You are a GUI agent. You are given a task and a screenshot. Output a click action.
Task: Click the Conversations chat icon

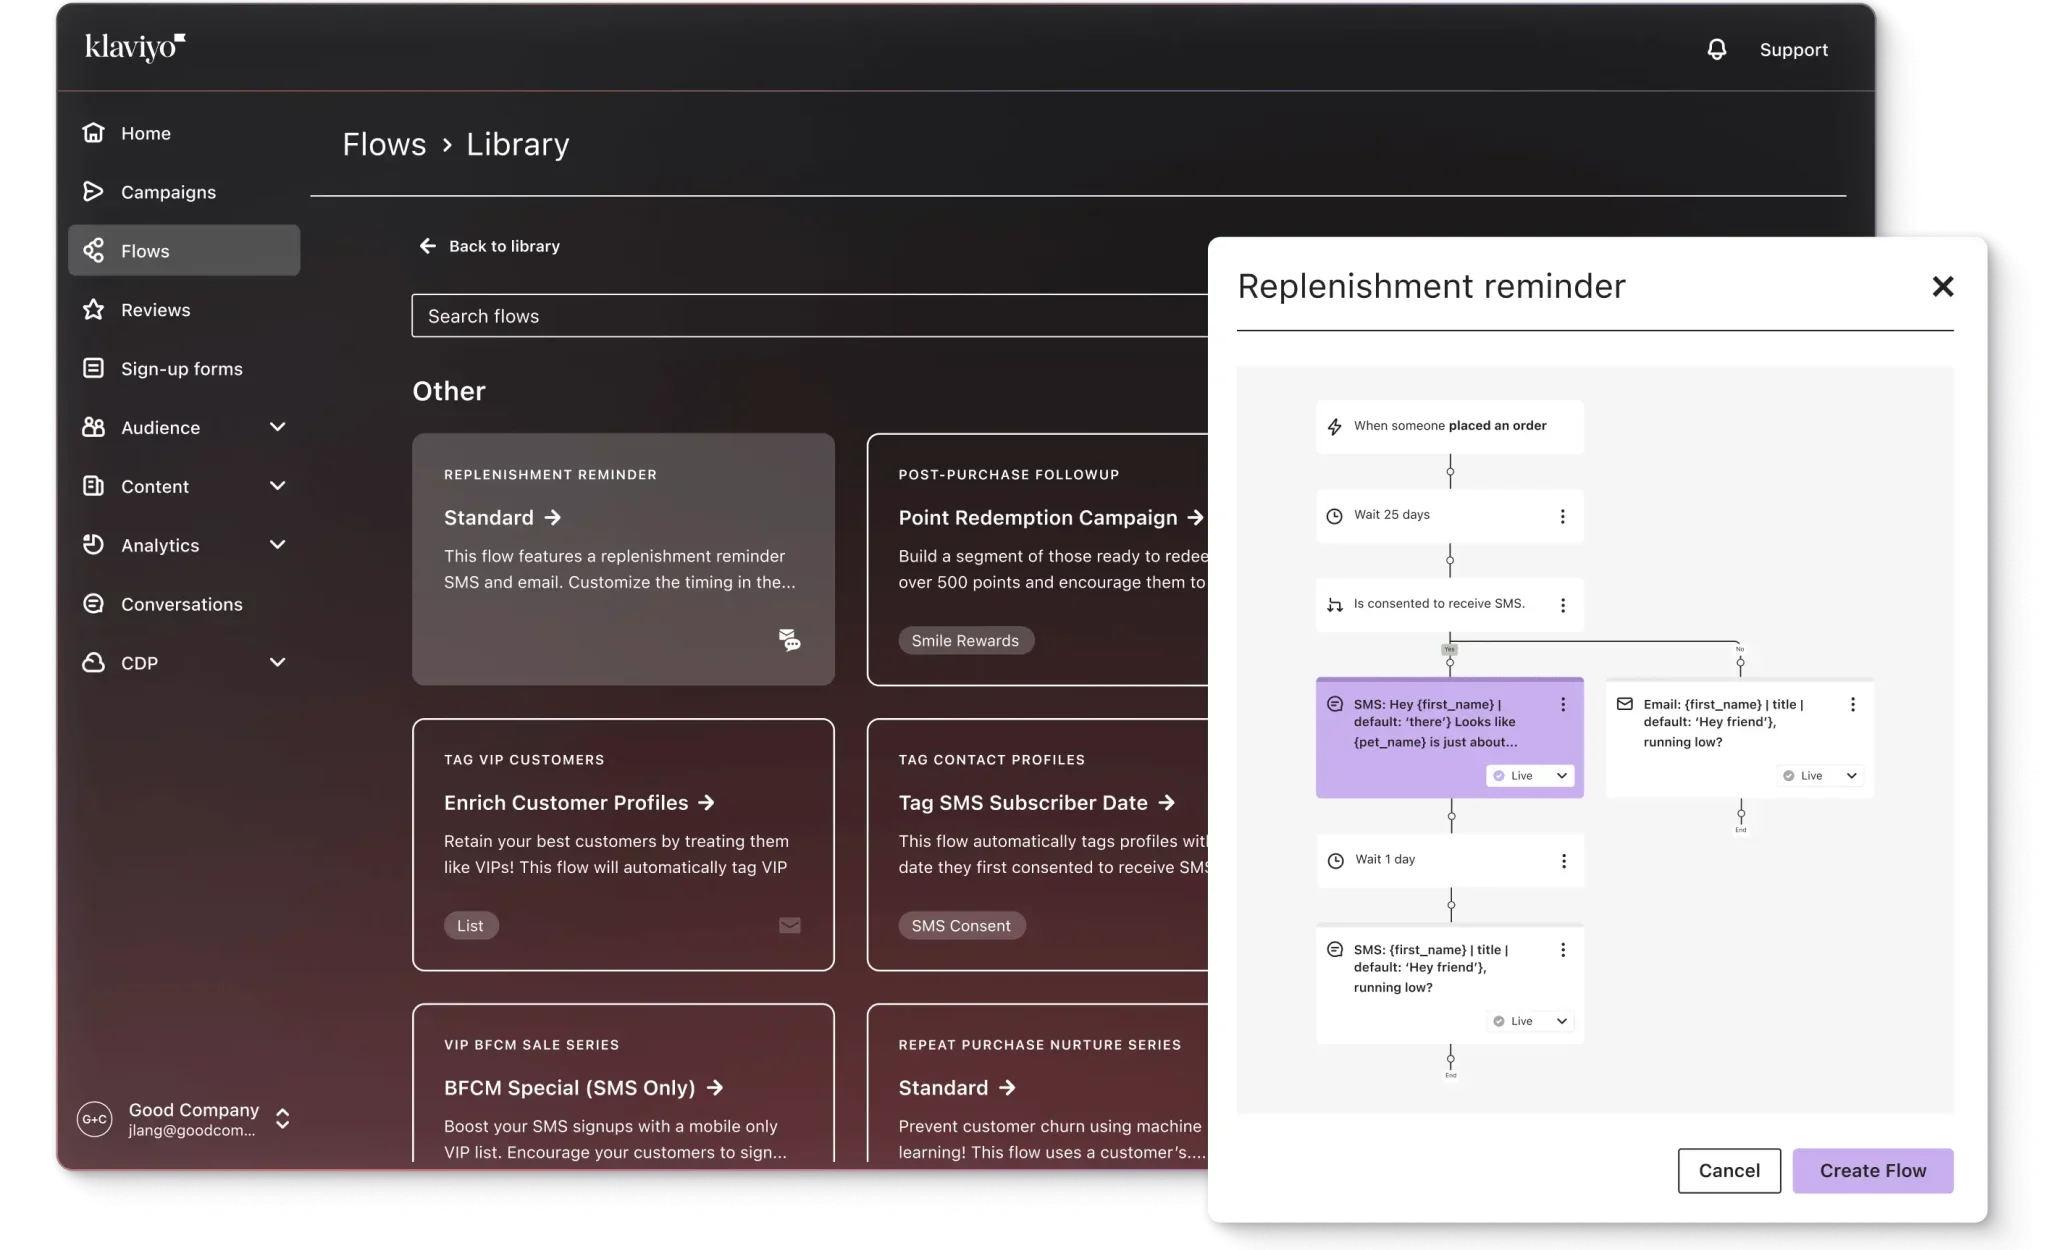pos(93,603)
